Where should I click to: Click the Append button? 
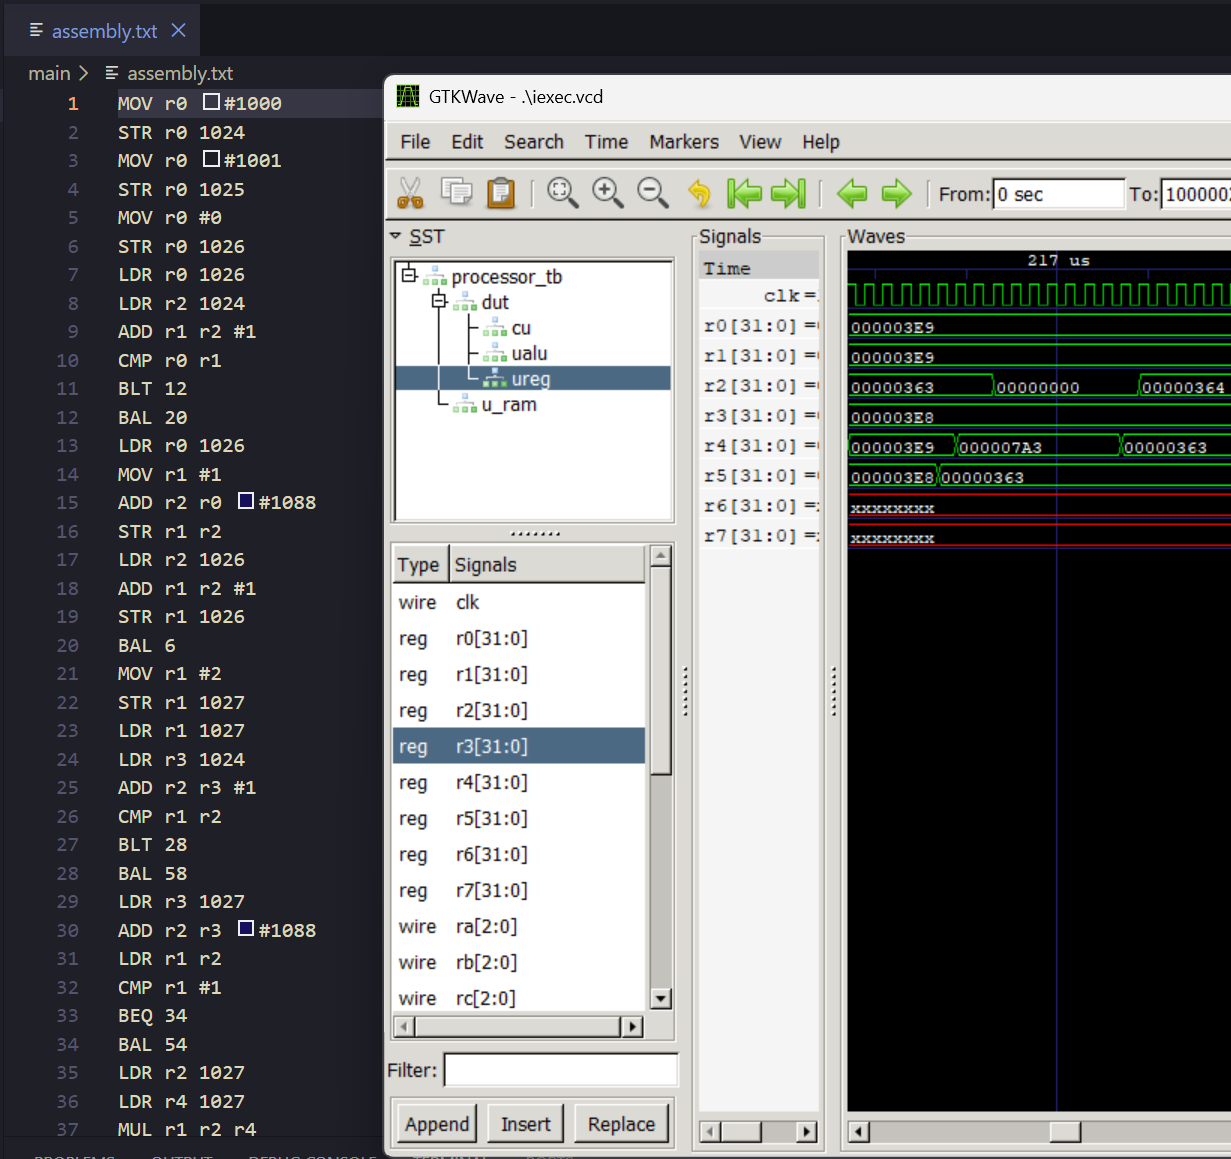tap(436, 1124)
